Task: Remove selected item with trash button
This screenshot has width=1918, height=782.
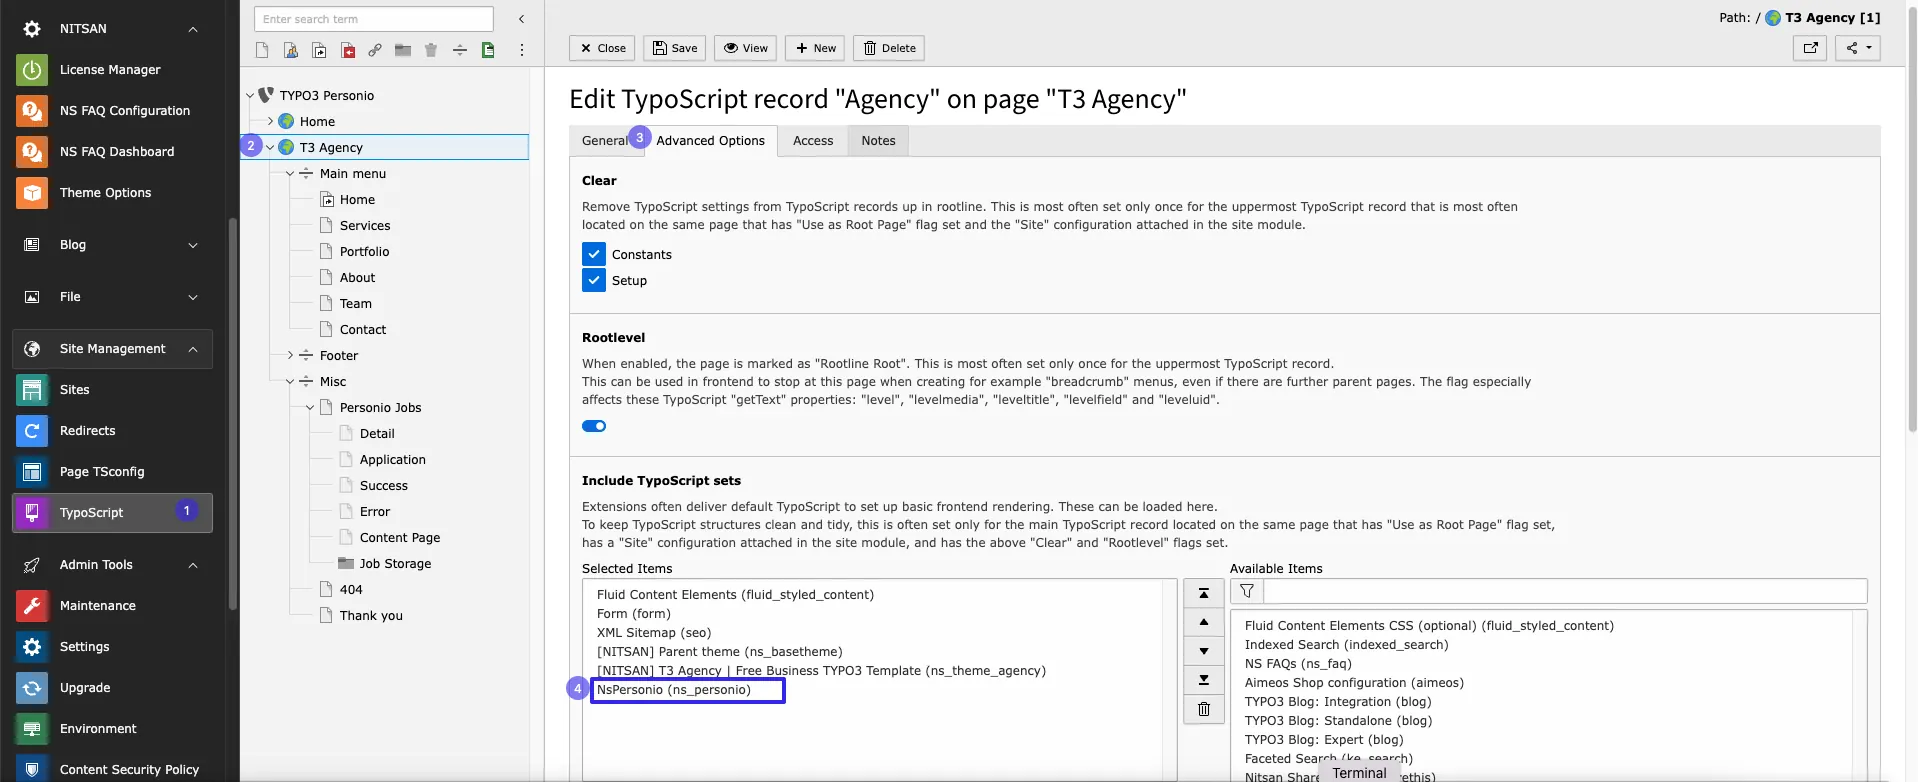Action: pyautogui.click(x=1204, y=709)
